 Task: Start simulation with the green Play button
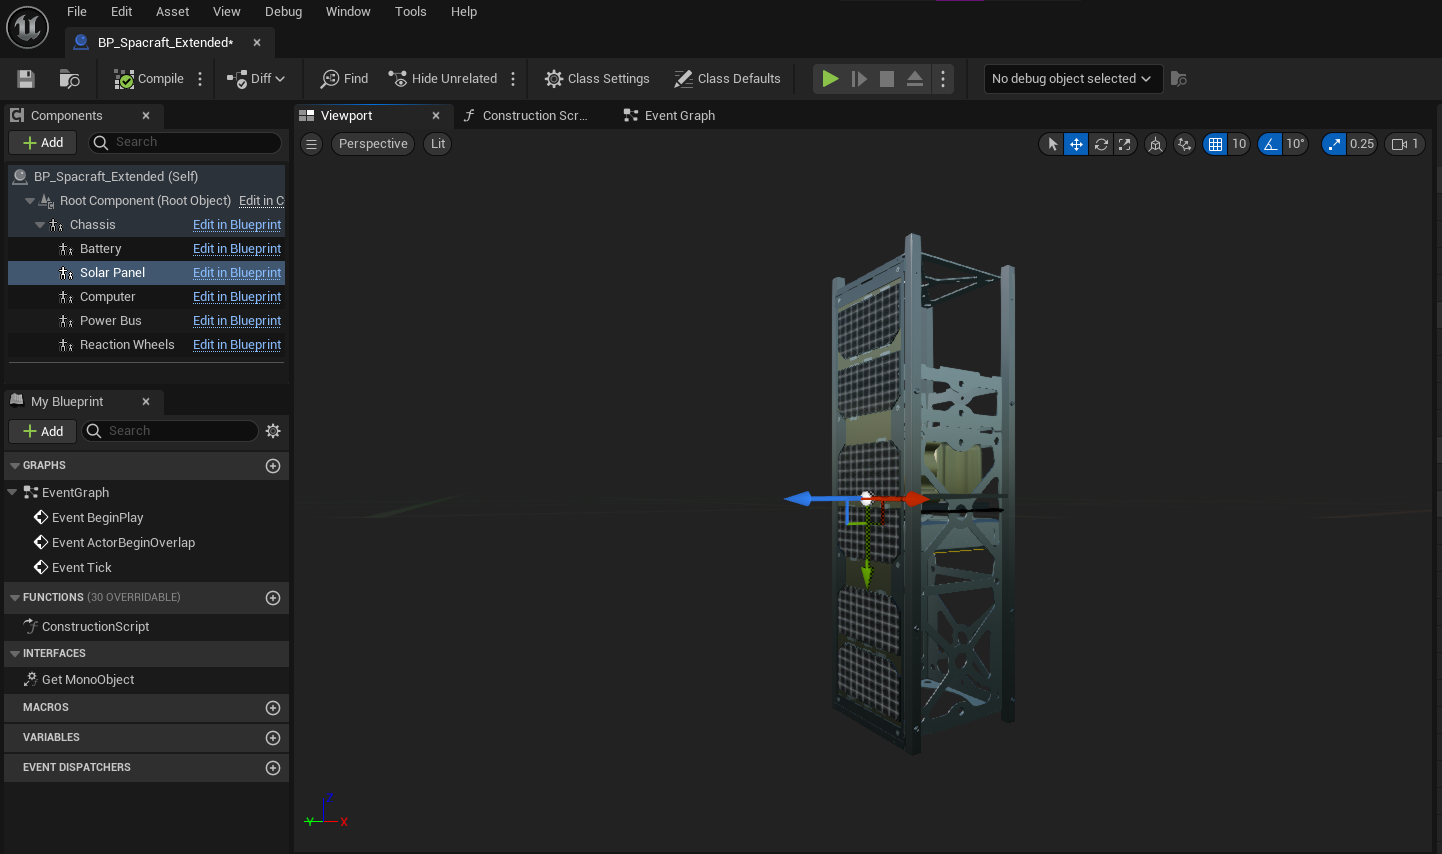(x=830, y=79)
